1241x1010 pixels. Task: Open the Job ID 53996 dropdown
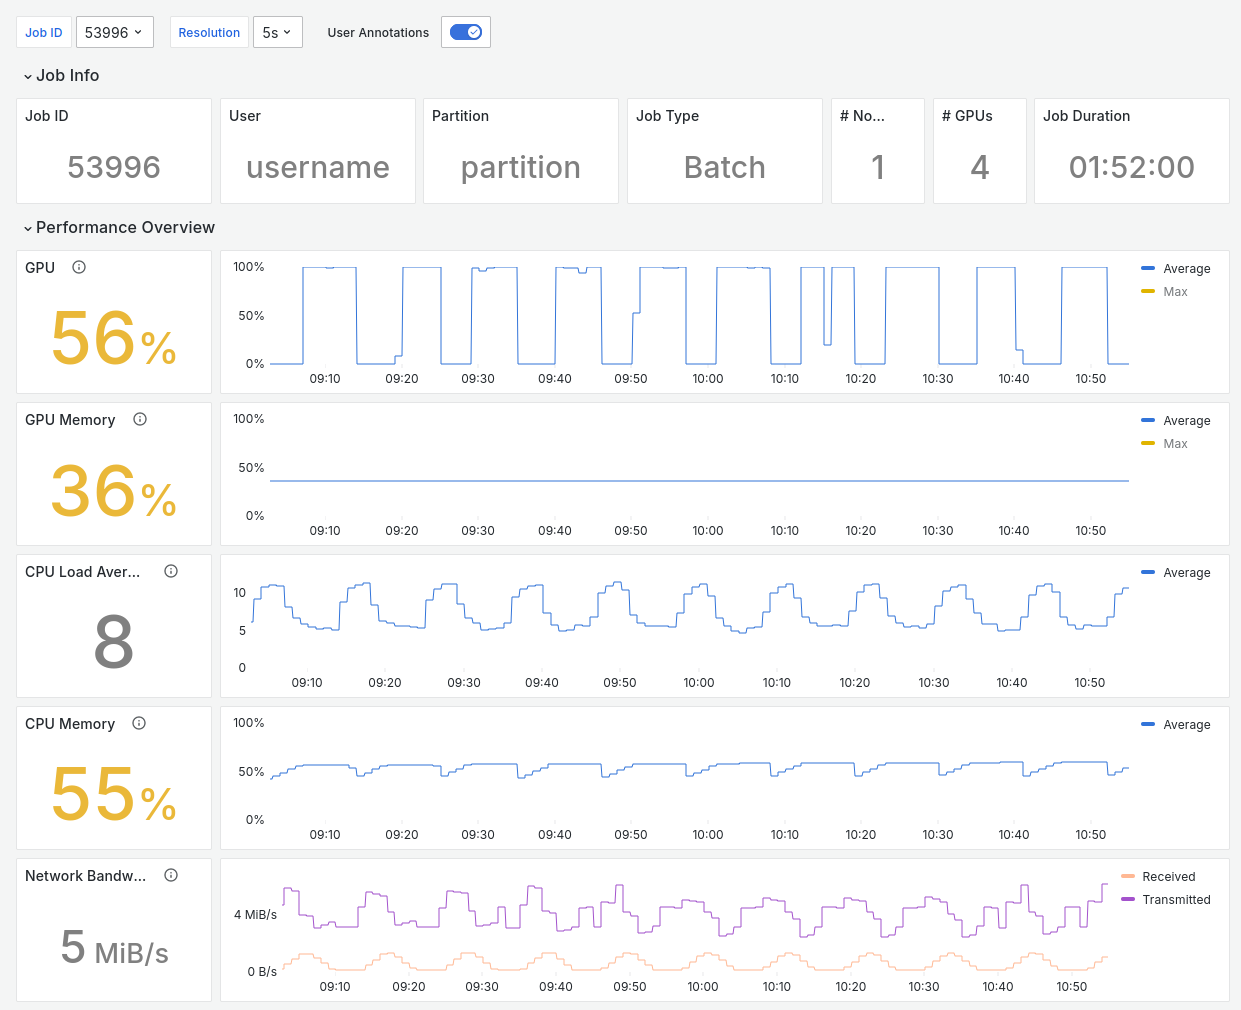pos(115,32)
